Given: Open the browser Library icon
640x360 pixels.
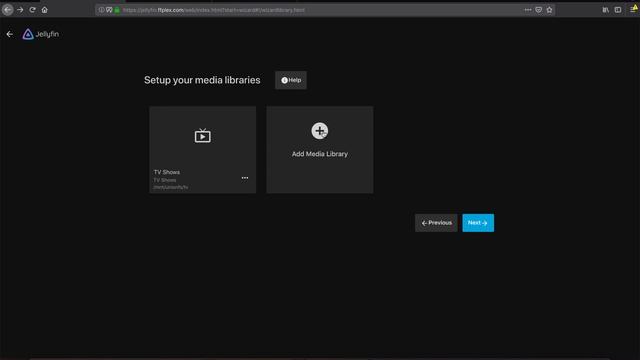Looking at the screenshot, I should coord(606,10).
